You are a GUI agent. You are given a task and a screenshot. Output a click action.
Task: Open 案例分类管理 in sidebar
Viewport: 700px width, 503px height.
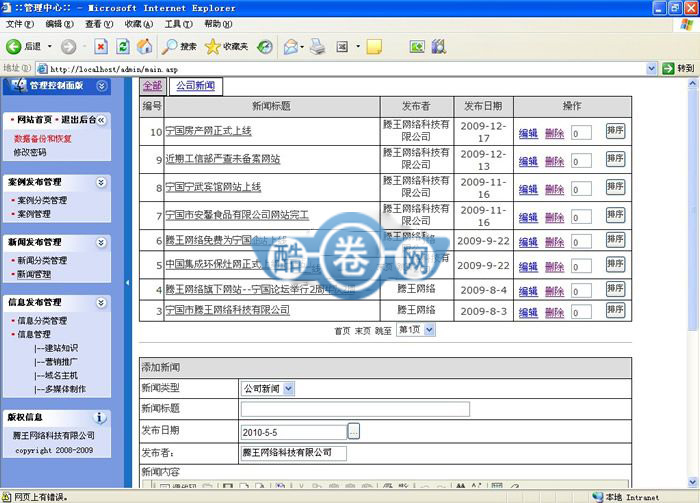(42, 200)
